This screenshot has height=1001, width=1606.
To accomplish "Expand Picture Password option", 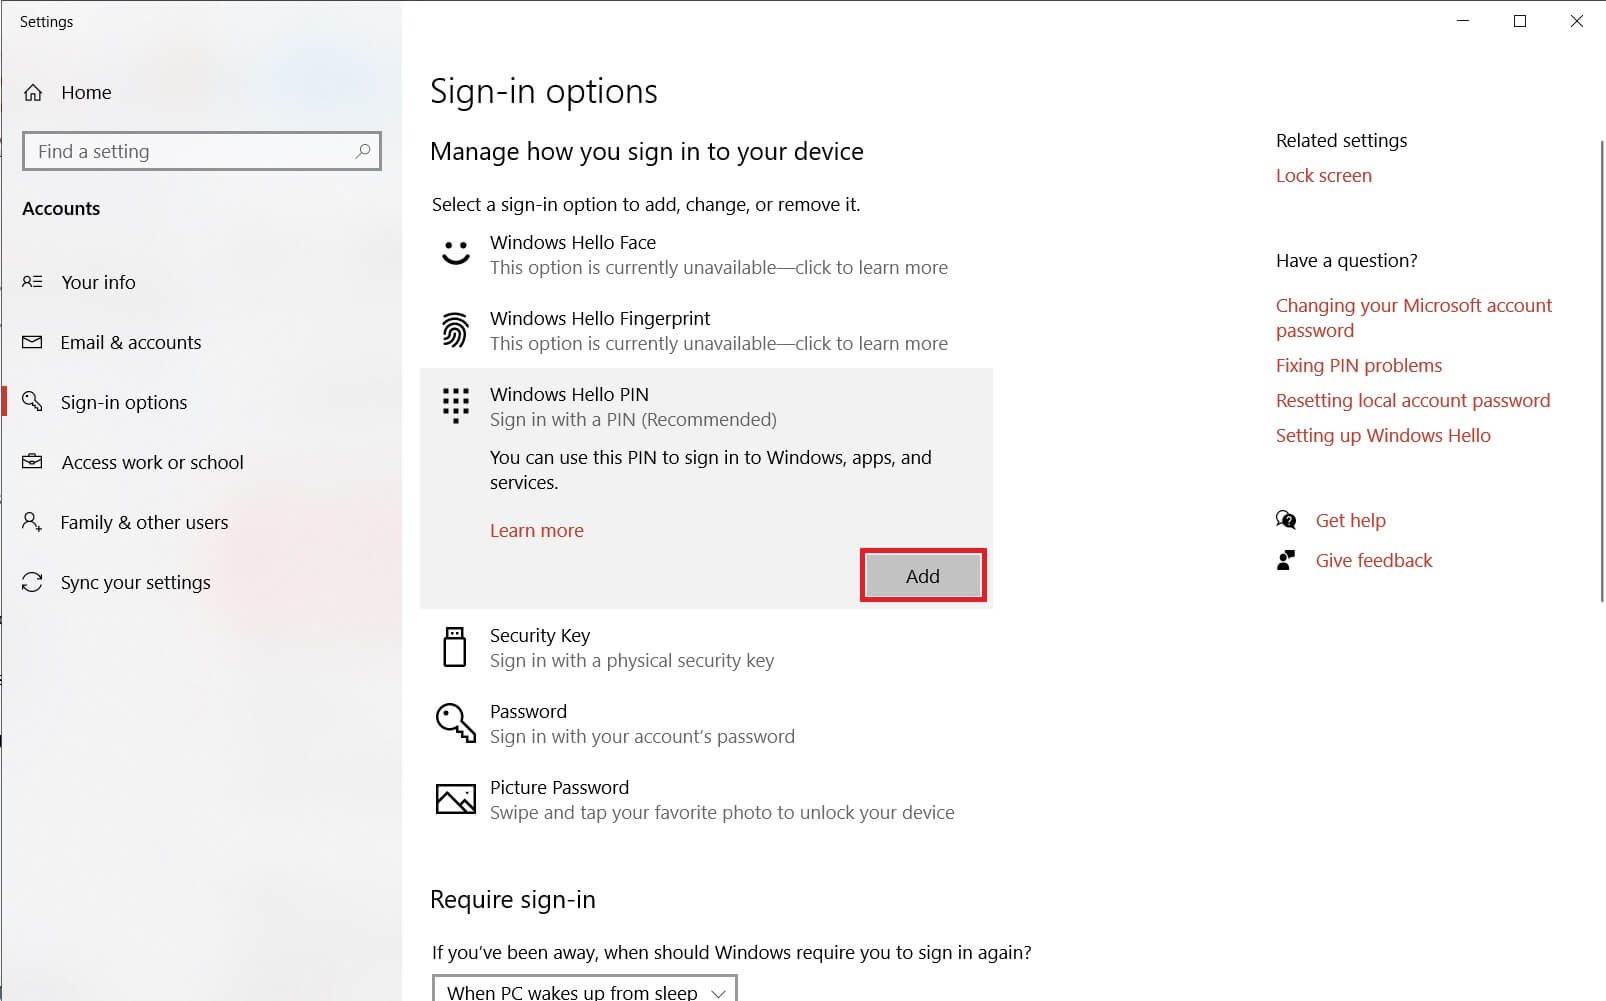I will tap(706, 799).
